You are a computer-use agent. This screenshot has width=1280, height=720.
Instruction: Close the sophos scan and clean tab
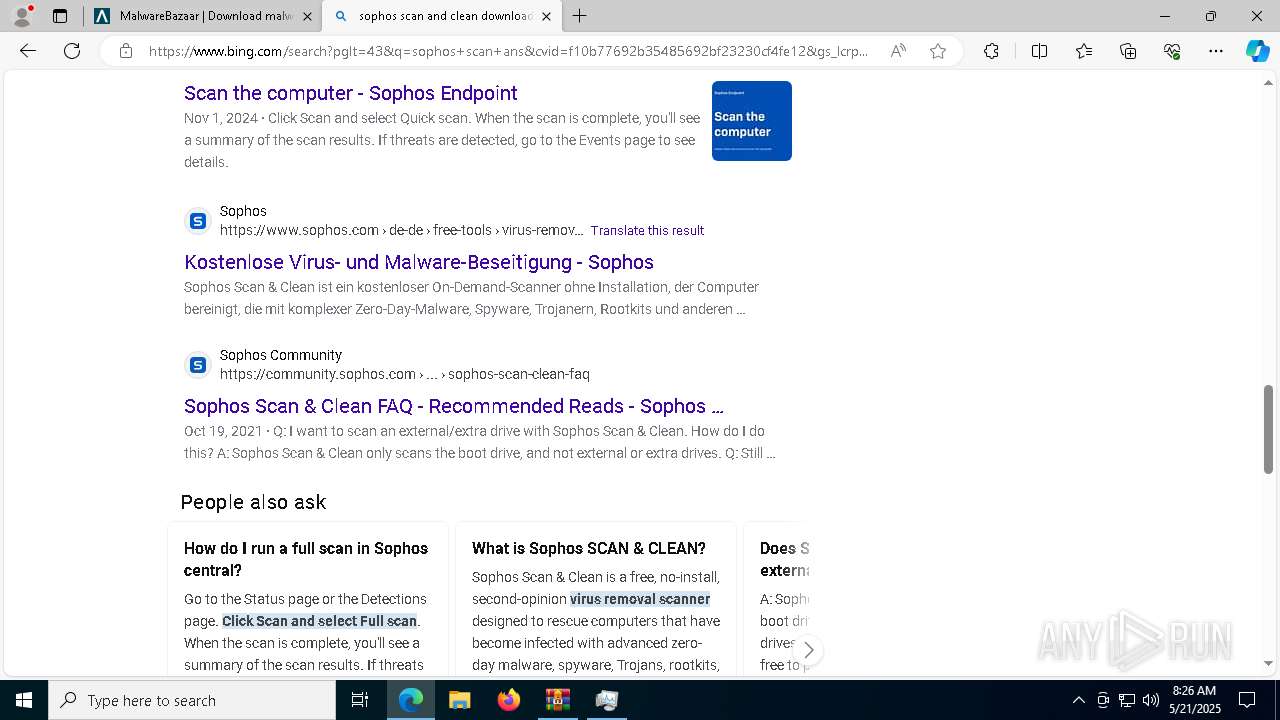546,16
